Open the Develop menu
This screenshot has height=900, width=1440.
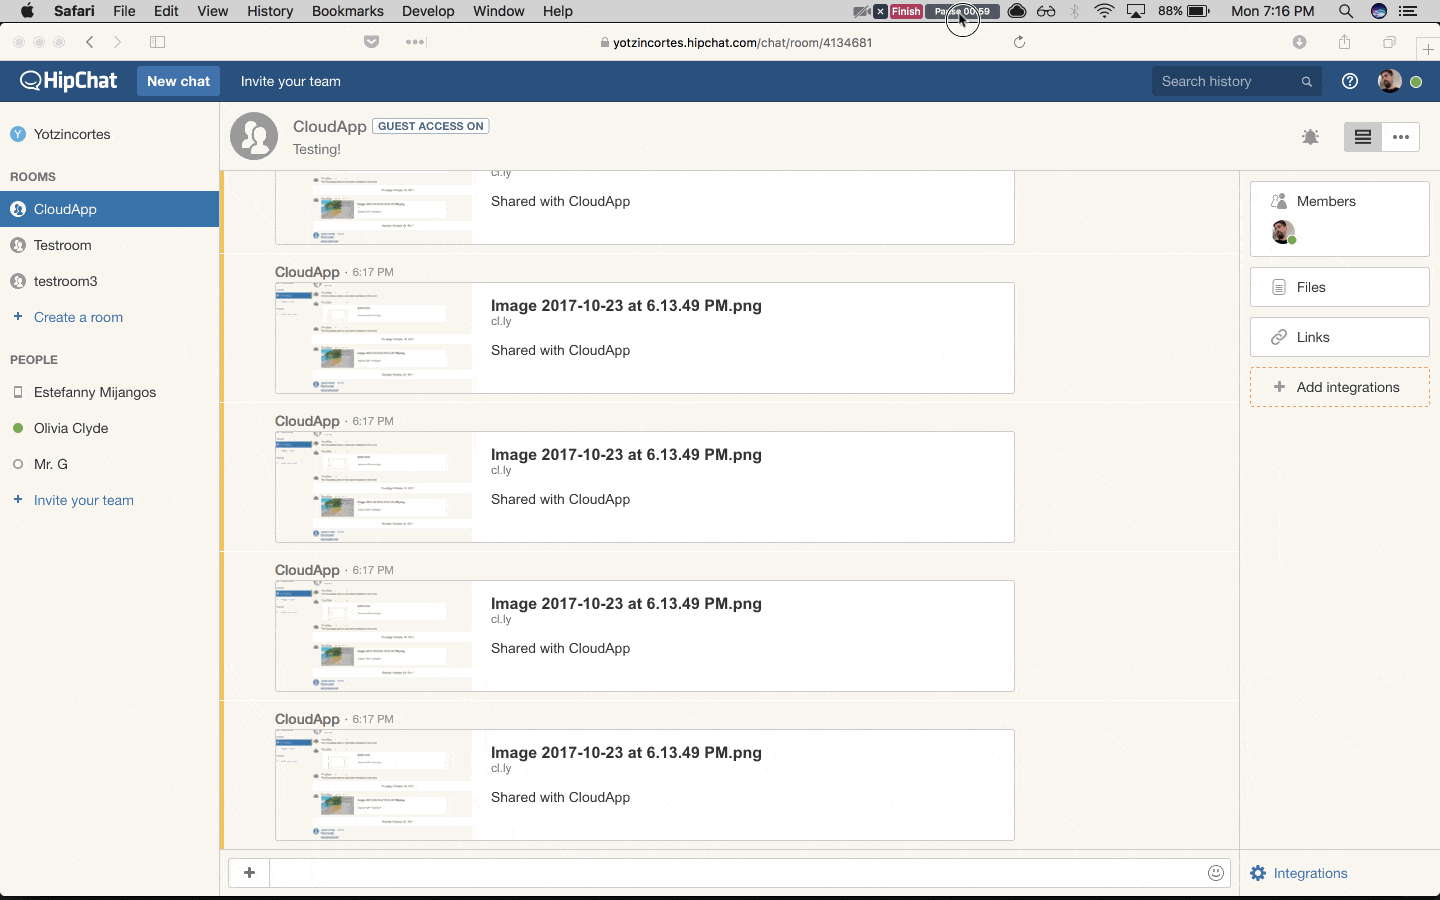coord(428,11)
